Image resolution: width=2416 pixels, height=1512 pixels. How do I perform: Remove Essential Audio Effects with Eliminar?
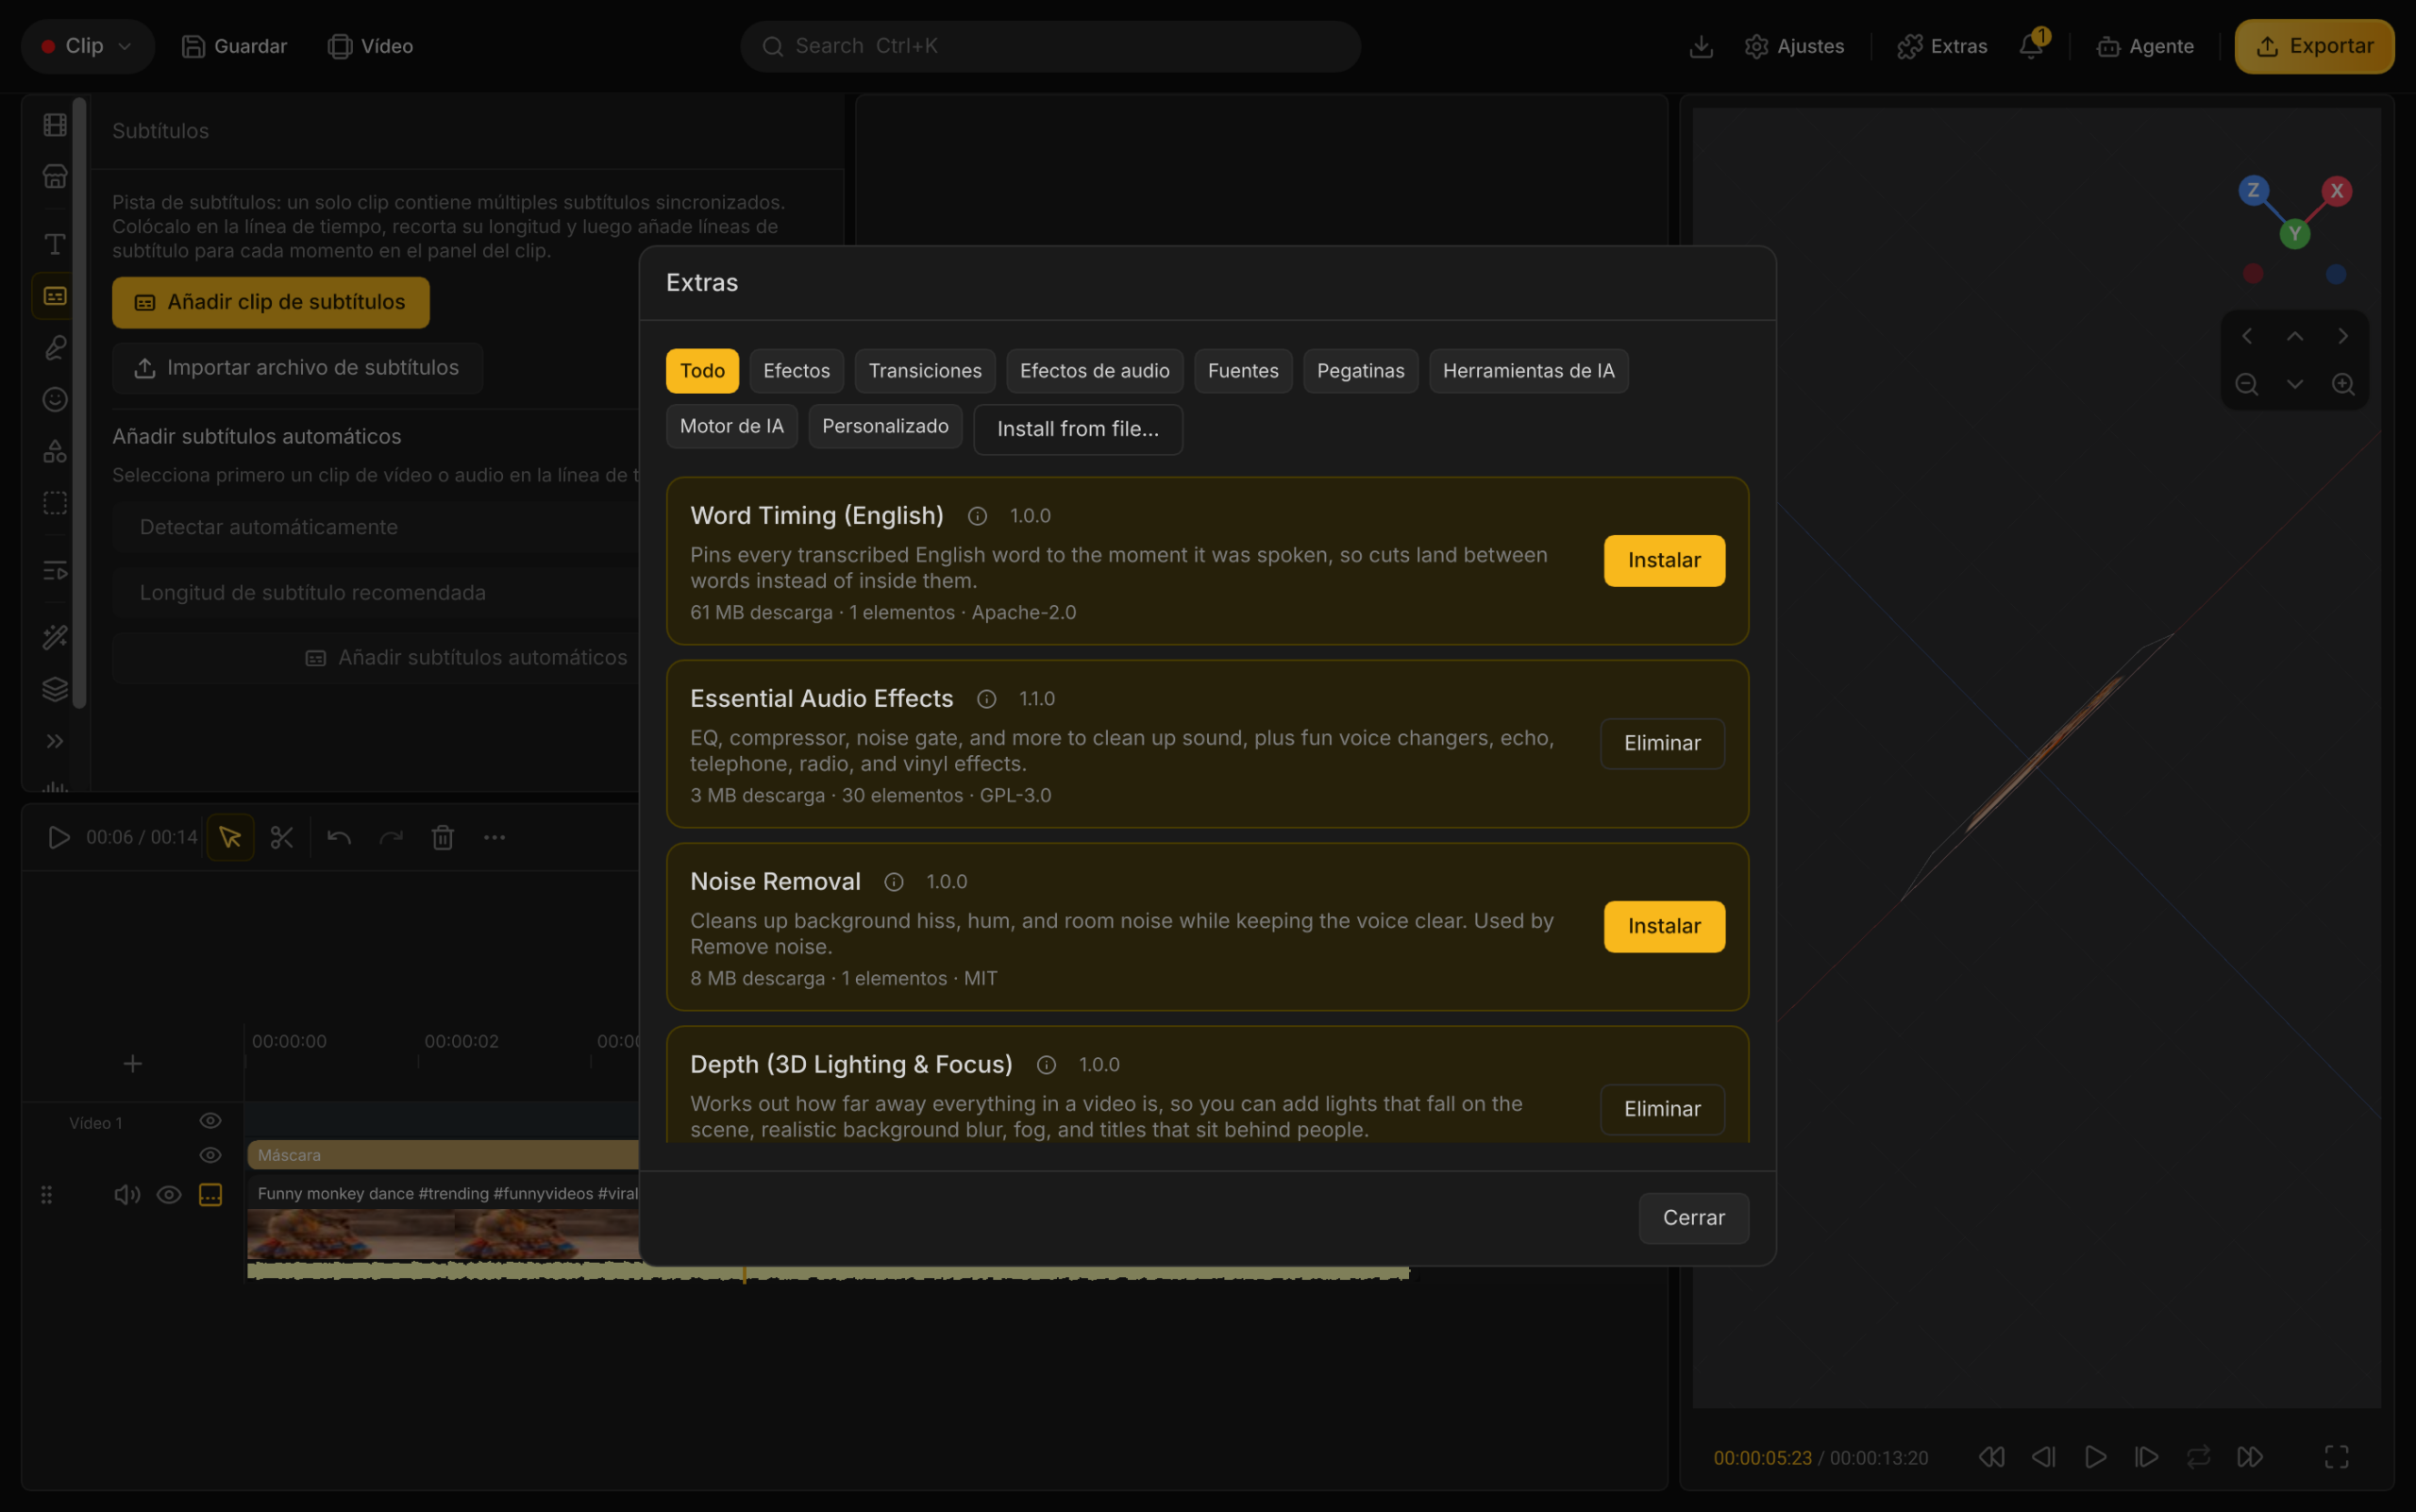pos(1662,743)
